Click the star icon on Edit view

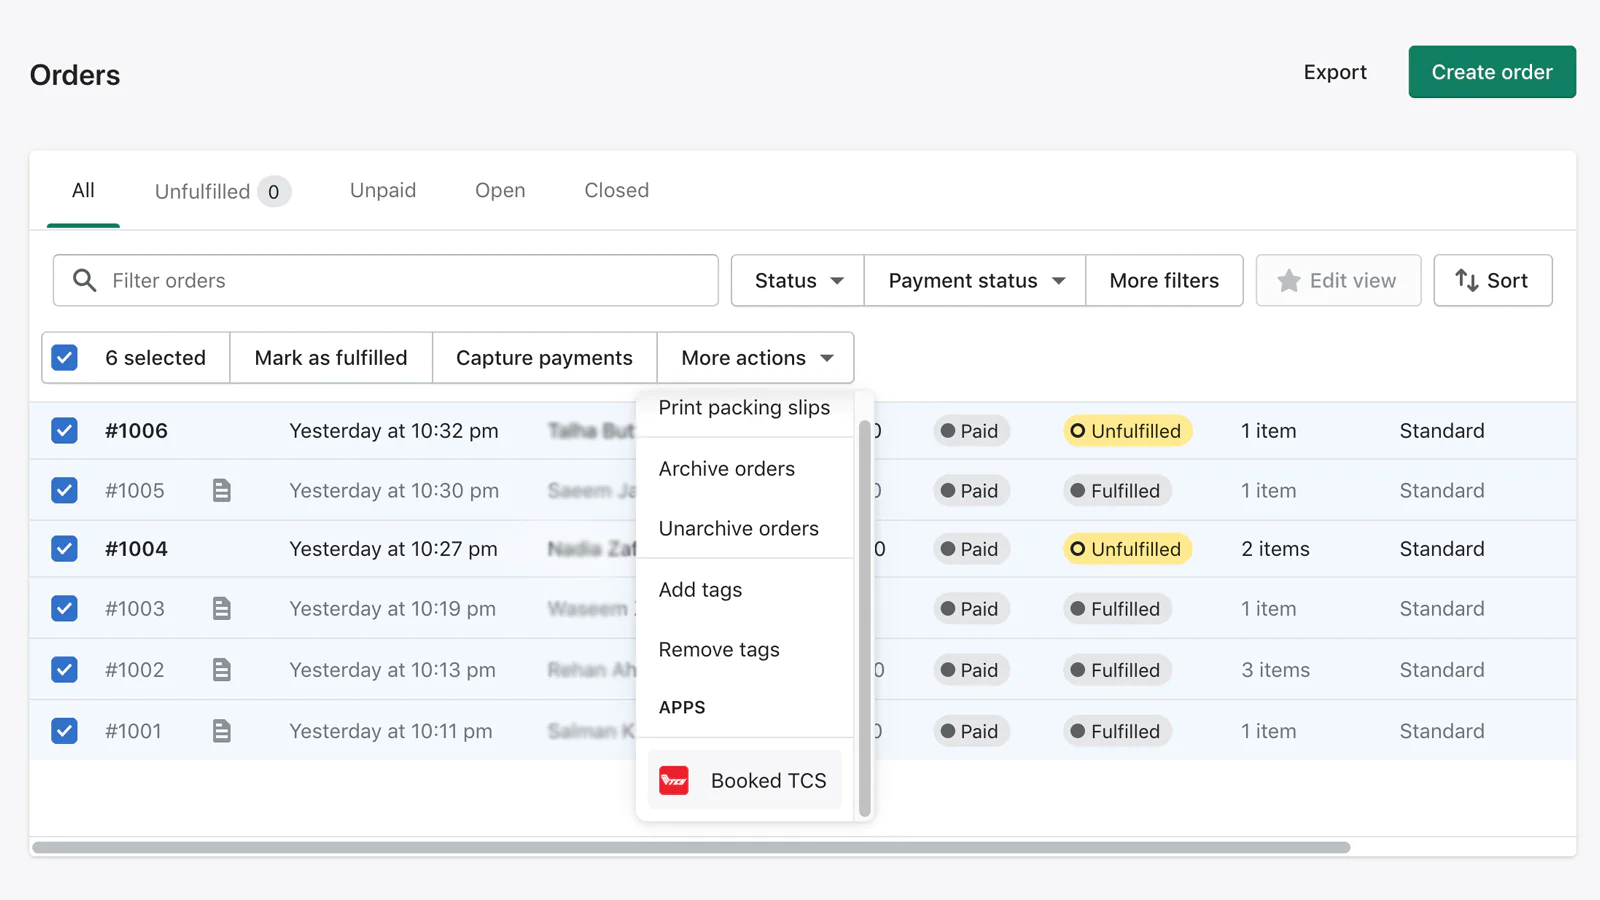pyautogui.click(x=1289, y=281)
